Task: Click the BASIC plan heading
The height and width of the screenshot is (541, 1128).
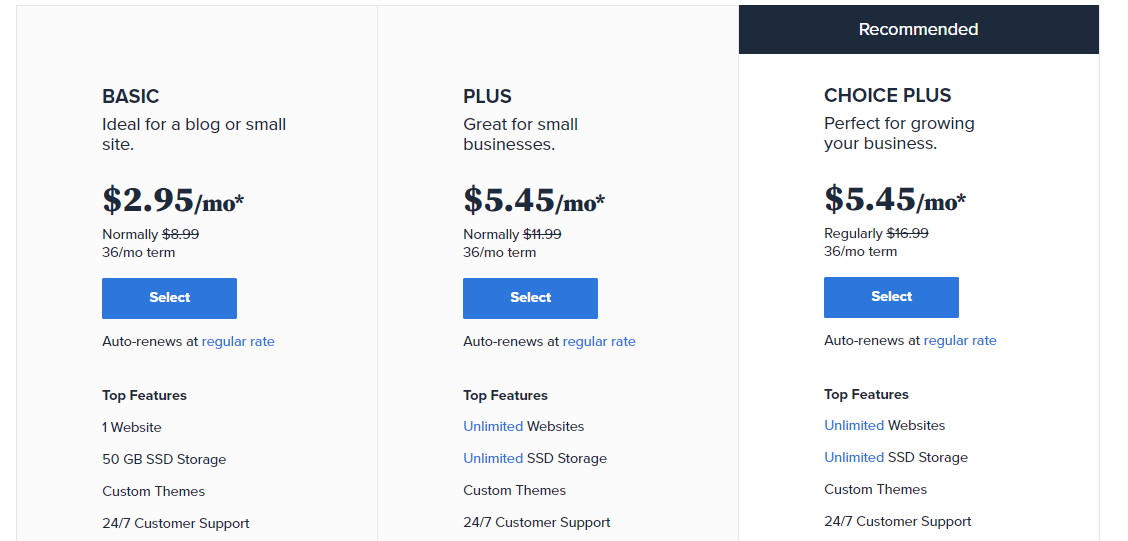Action: (131, 97)
